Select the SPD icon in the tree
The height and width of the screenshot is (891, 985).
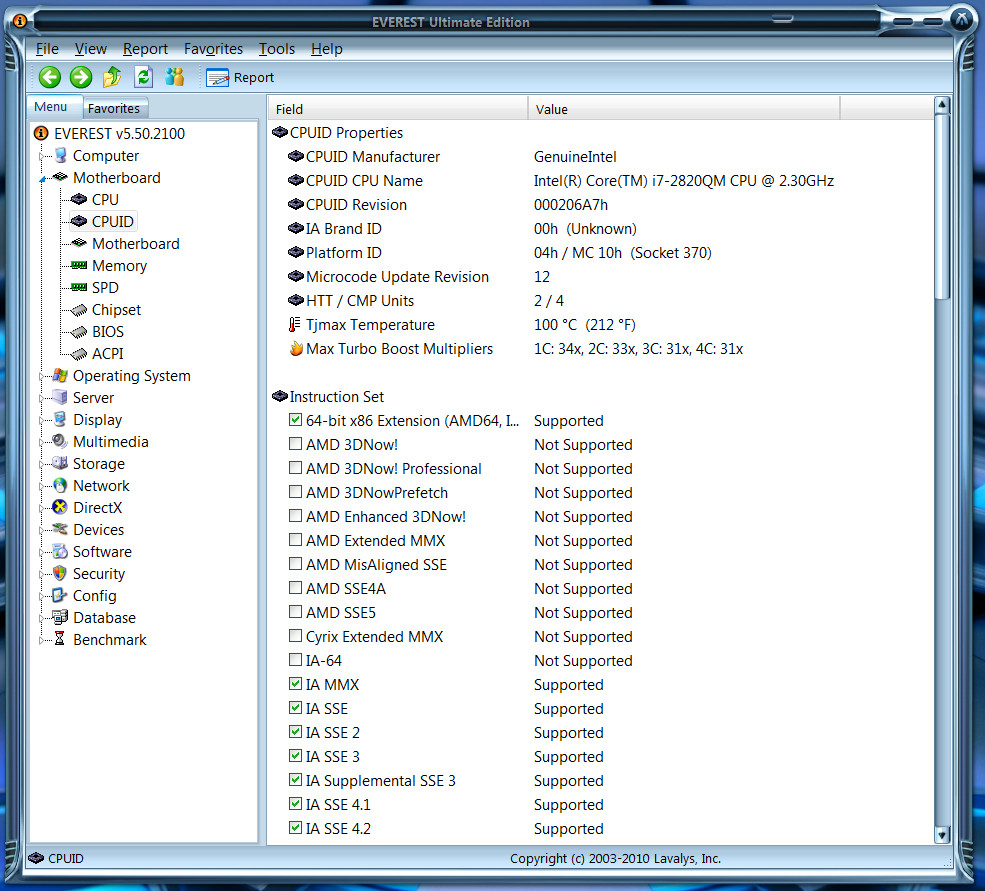(x=79, y=287)
